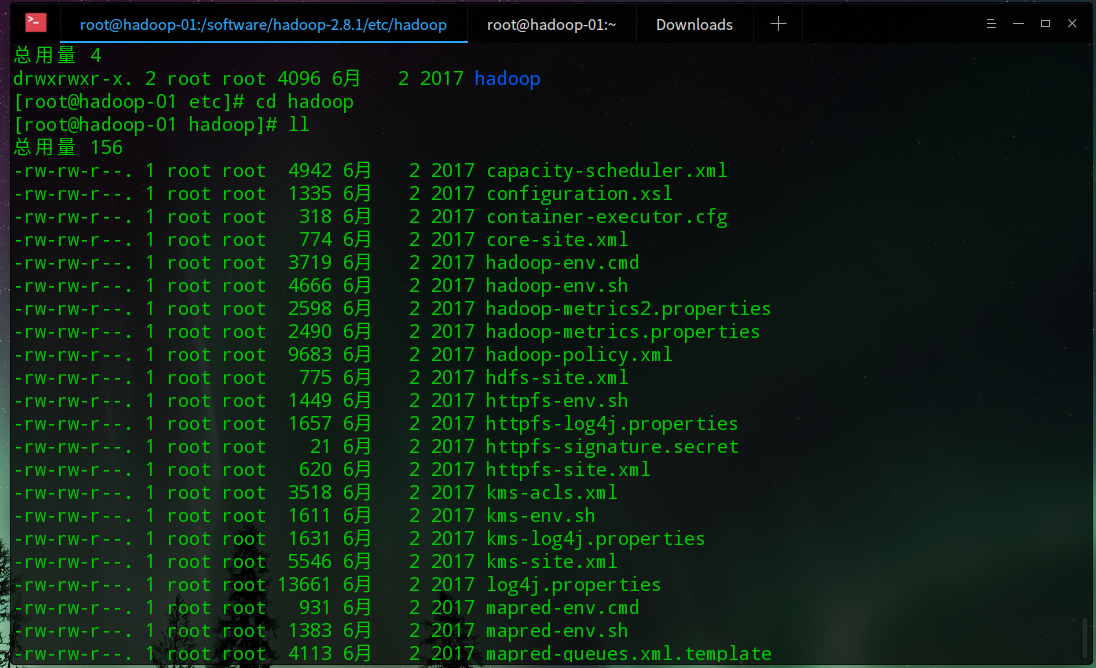Image resolution: width=1096 pixels, height=668 pixels.
Task: Click hadoop-policy.xml file name
Action: tap(579, 355)
